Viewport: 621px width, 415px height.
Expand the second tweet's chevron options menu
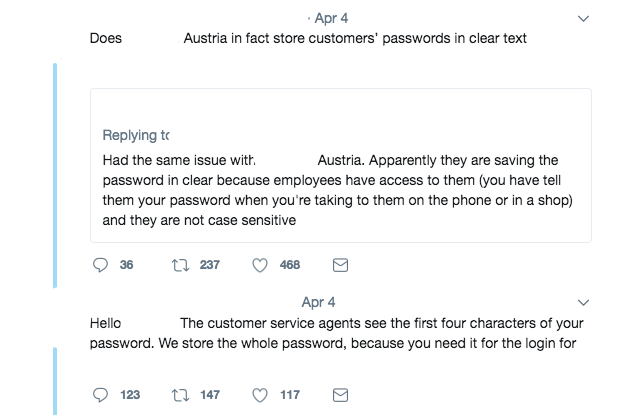click(585, 301)
